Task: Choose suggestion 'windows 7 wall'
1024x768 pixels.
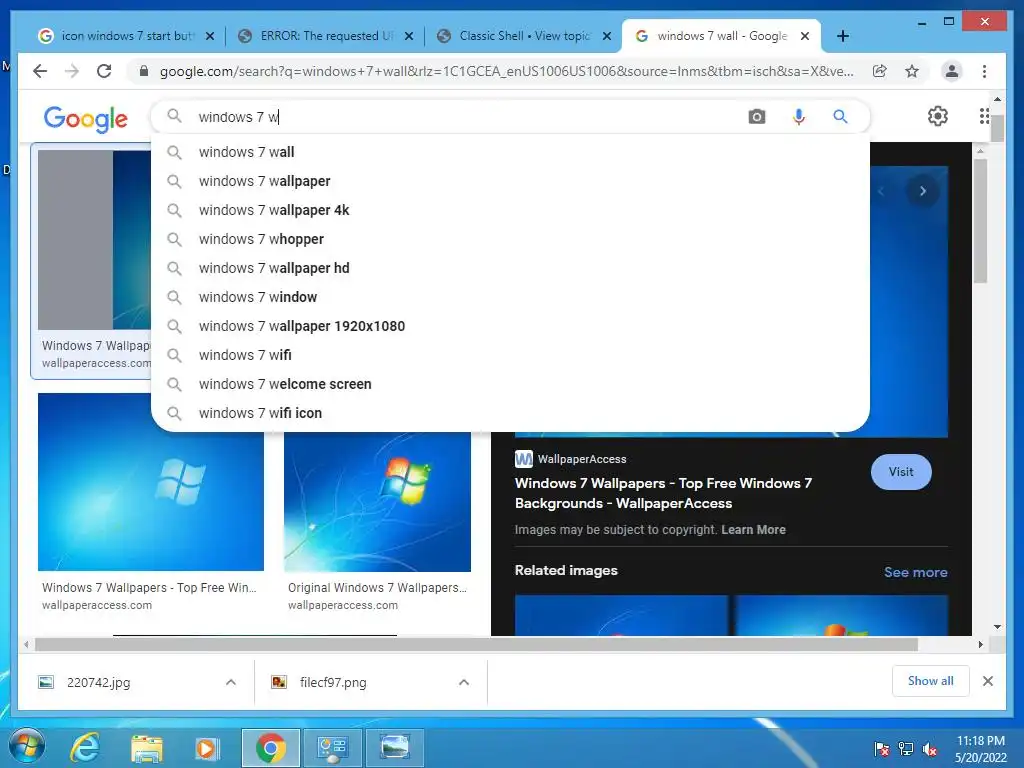Action: 510,152
